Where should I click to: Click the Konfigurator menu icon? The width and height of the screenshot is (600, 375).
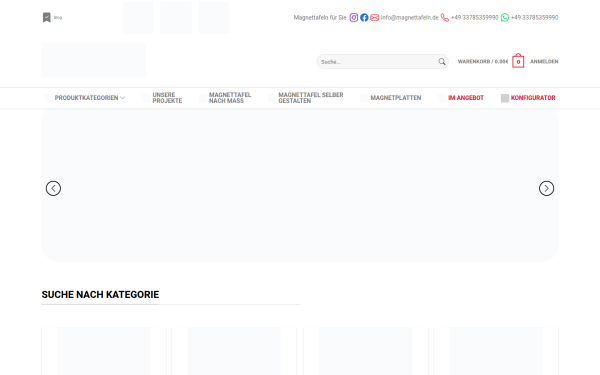click(x=505, y=98)
